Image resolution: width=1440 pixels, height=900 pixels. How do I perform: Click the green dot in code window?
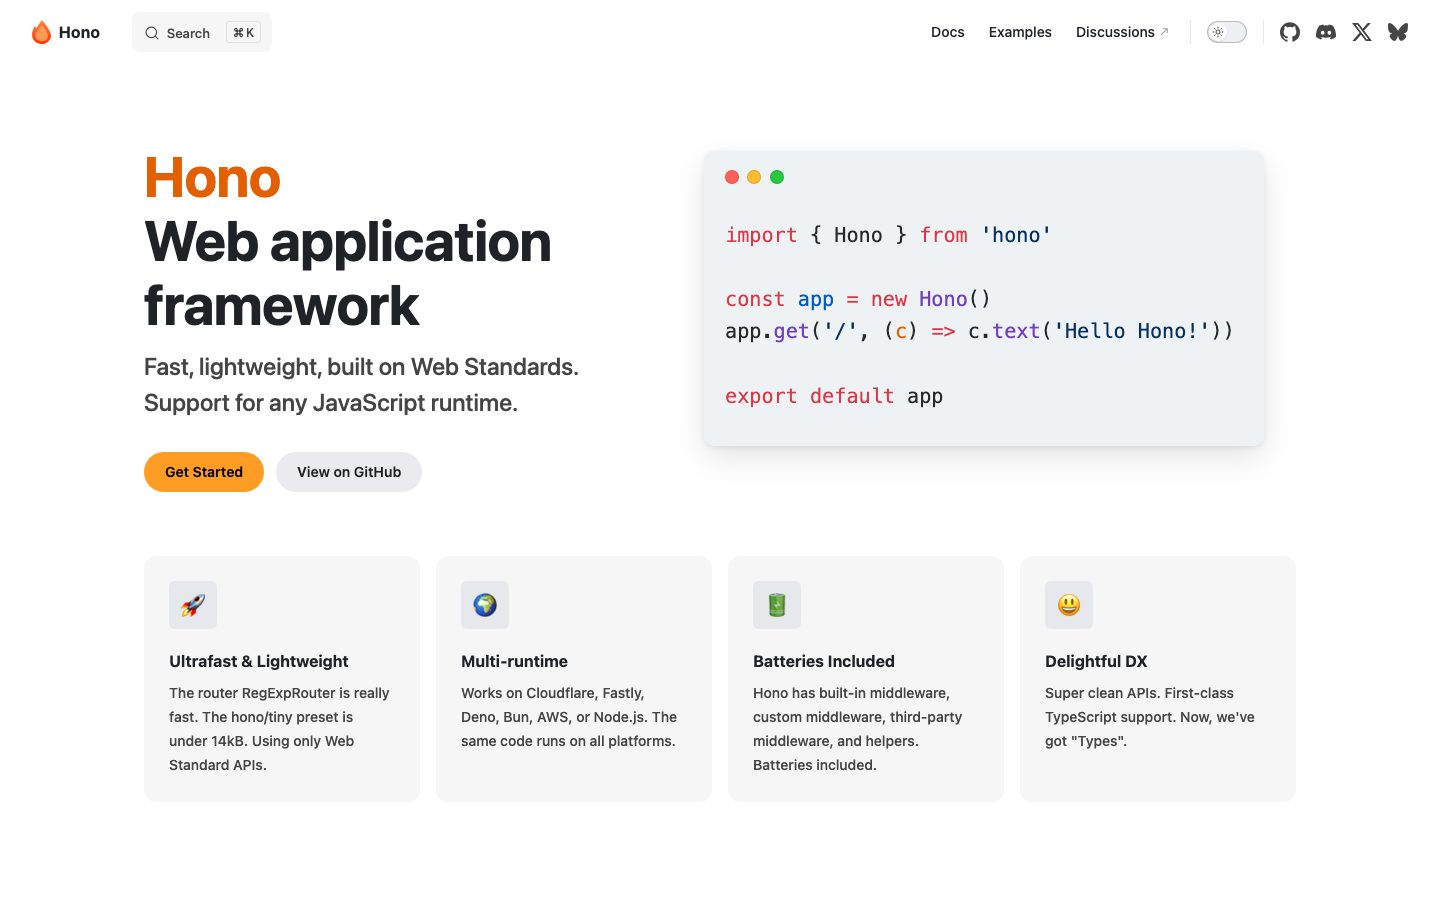point(777,177)
